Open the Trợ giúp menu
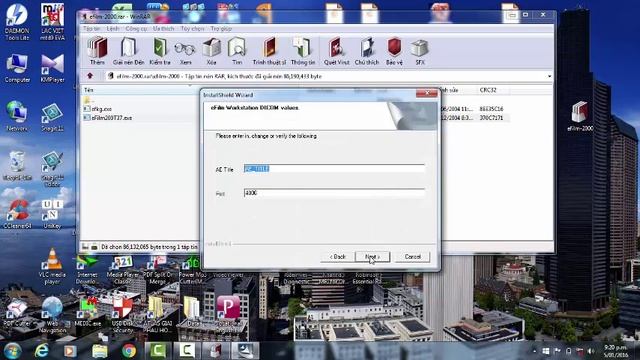Screen dimensions: 640x360 tap(221, 29)
